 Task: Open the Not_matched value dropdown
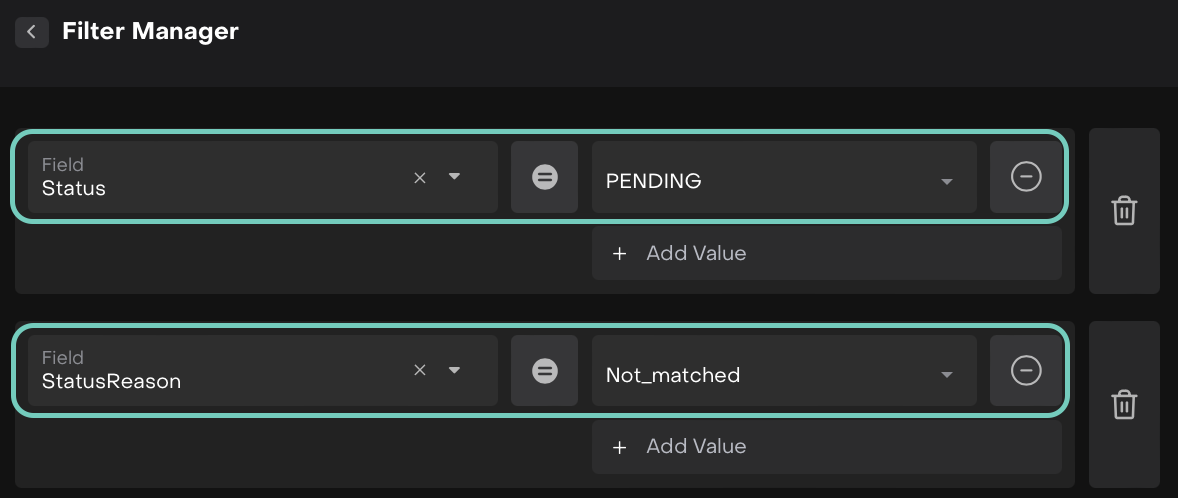[946, 375]
